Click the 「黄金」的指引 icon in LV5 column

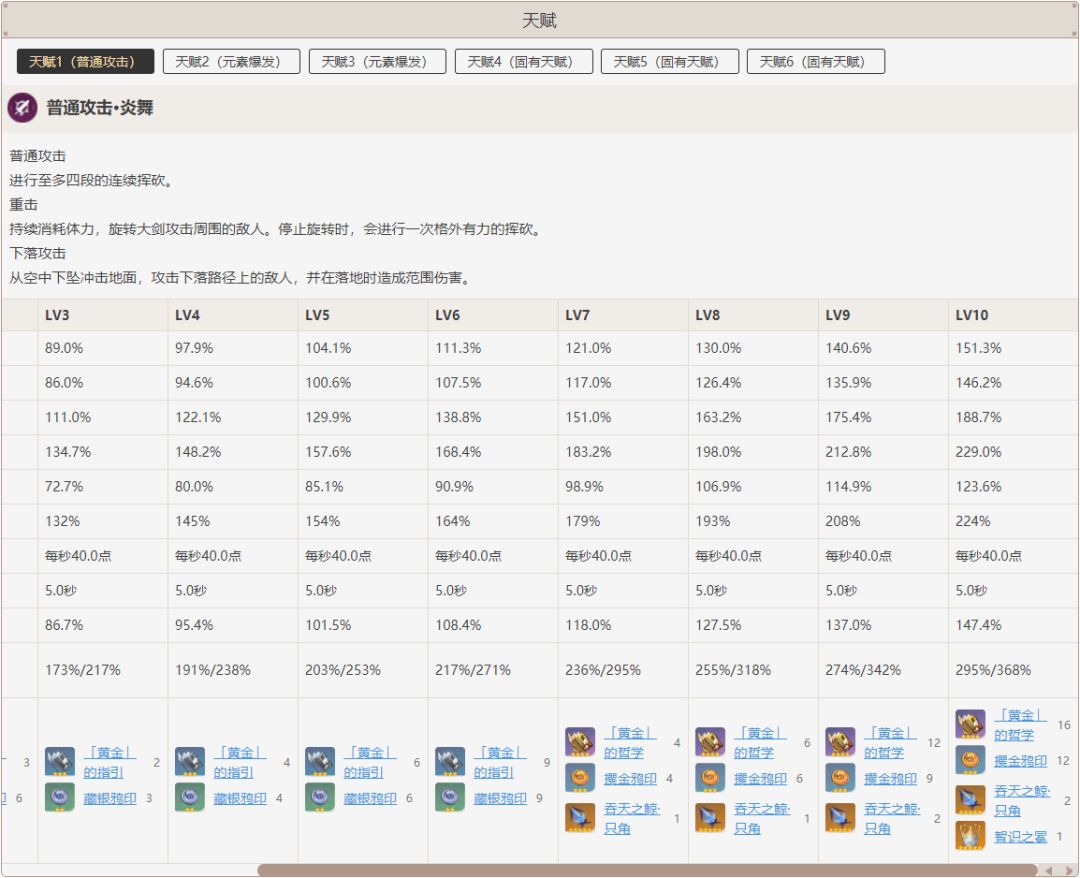tap(320, 762)
